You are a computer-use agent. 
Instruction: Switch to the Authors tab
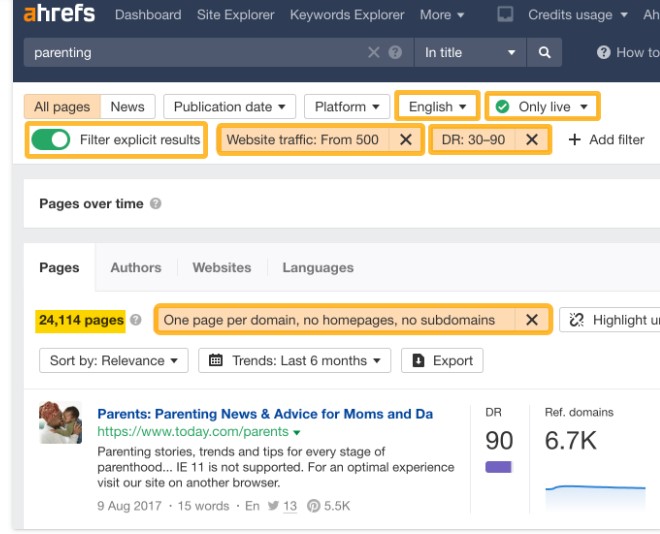click(135, 268)
